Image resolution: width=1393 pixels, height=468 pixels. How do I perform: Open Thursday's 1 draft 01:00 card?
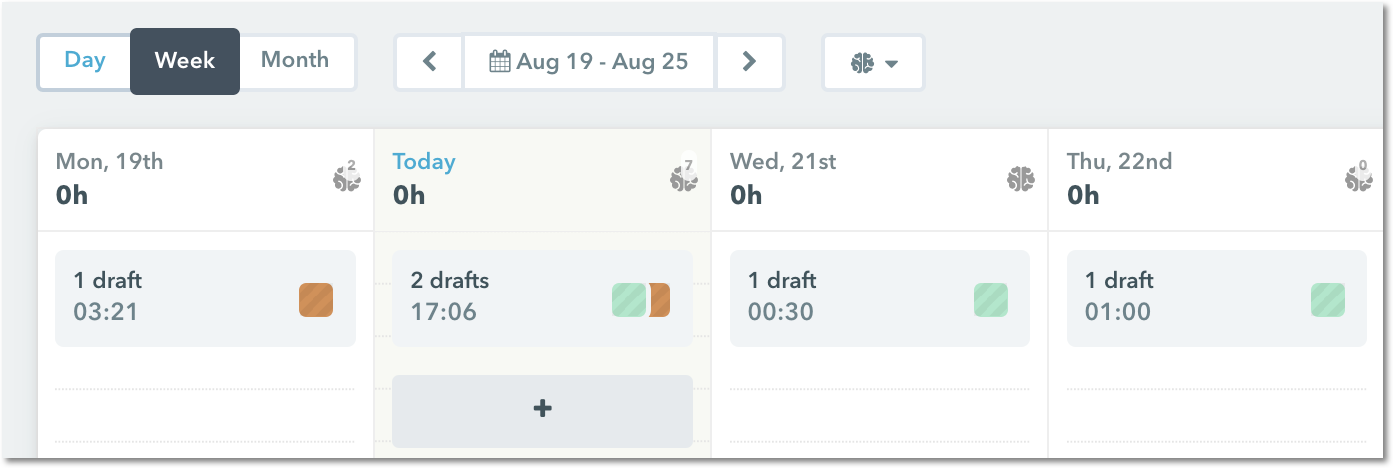(1217, 298)
